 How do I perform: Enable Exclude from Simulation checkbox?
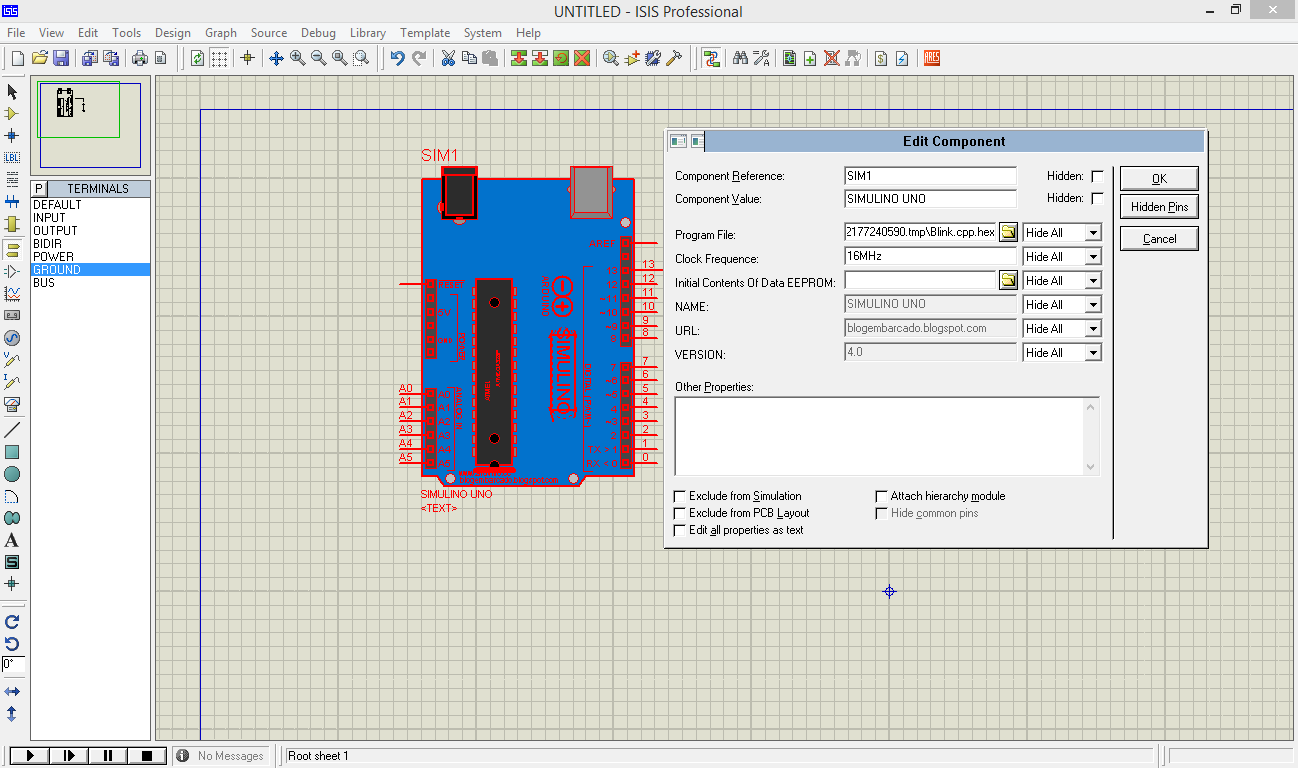(x=680, y=496)
